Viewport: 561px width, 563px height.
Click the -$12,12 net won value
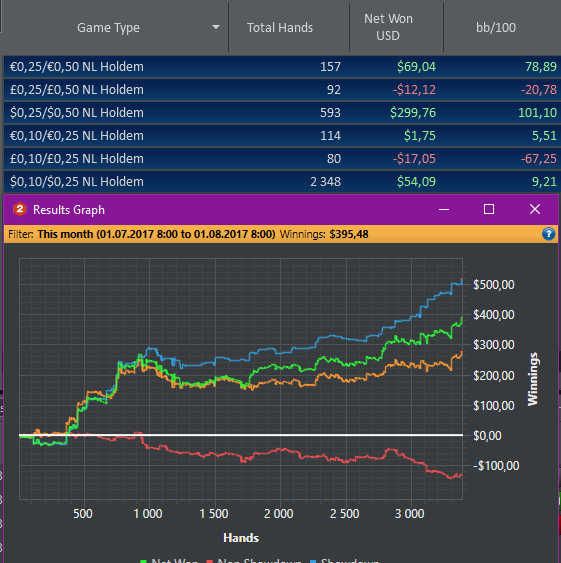tap(414, 90)
